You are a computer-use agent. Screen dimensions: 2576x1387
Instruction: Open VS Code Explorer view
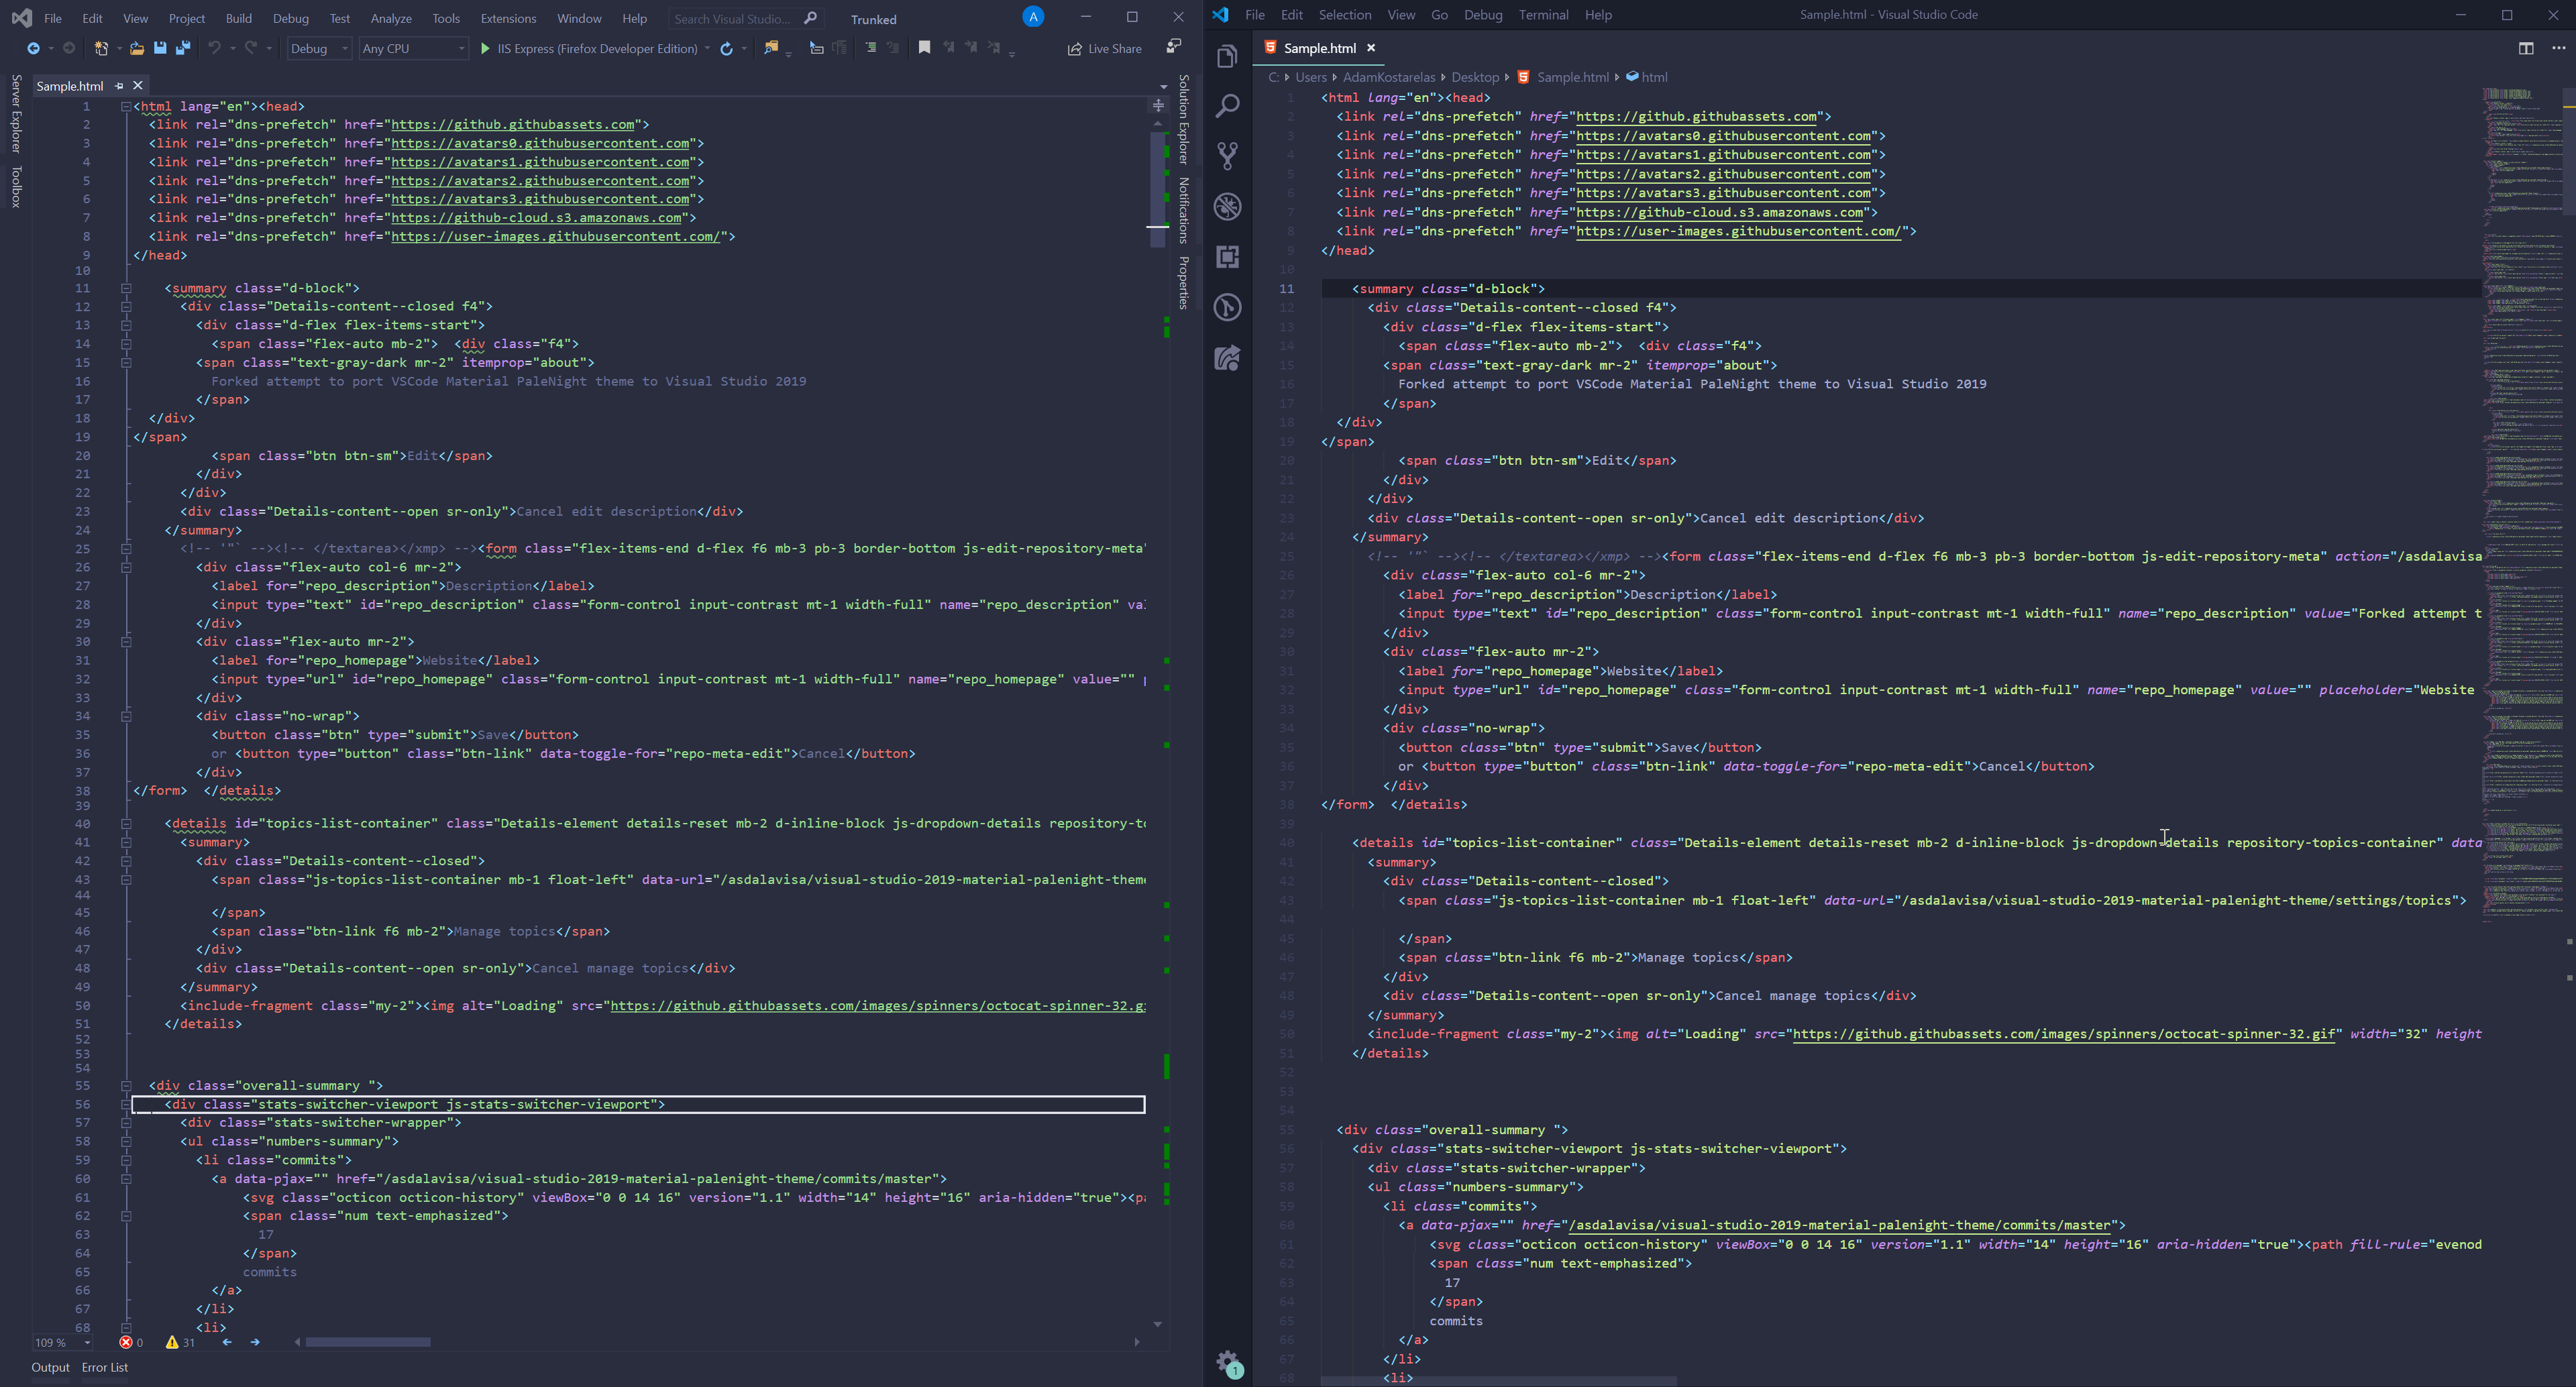click(1227, 56)
